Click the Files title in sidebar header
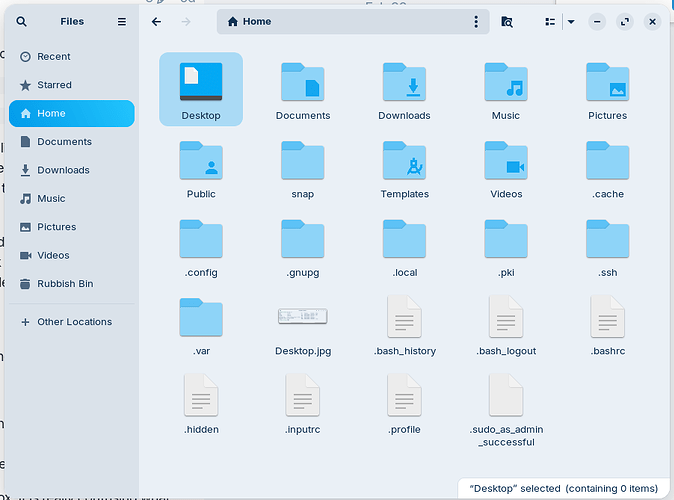This screenshot has width=674, height=500. tap(72, 21)
